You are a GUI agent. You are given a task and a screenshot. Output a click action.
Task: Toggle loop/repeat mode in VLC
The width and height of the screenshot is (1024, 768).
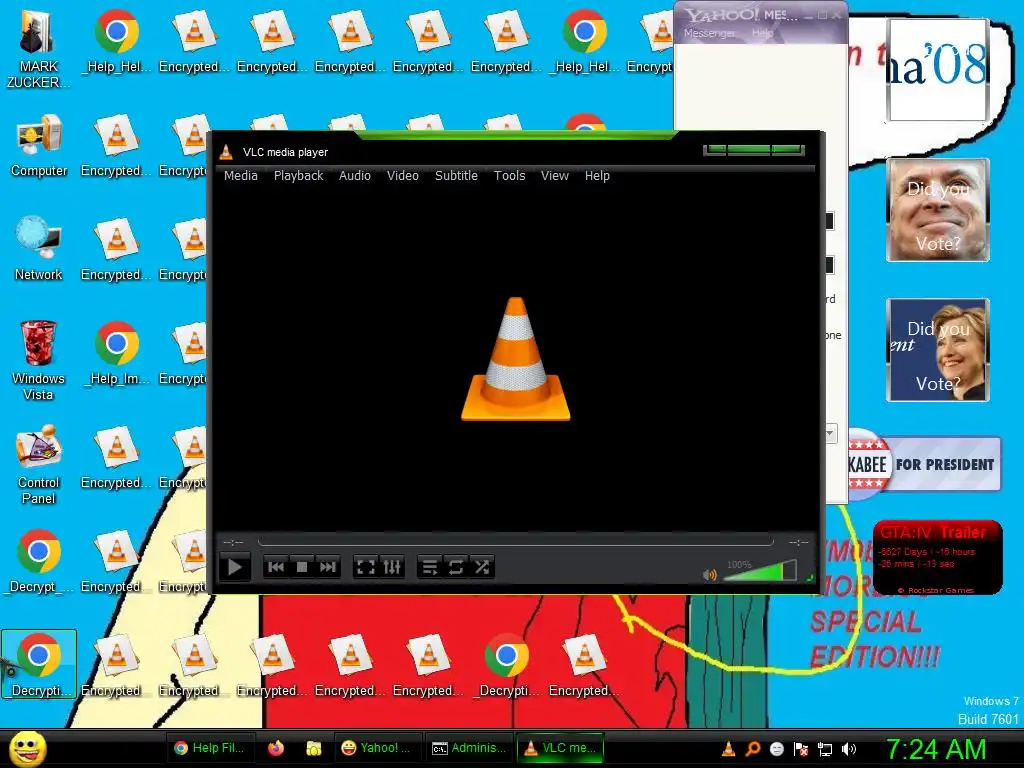pyautogui.click(x=456, y=567)
